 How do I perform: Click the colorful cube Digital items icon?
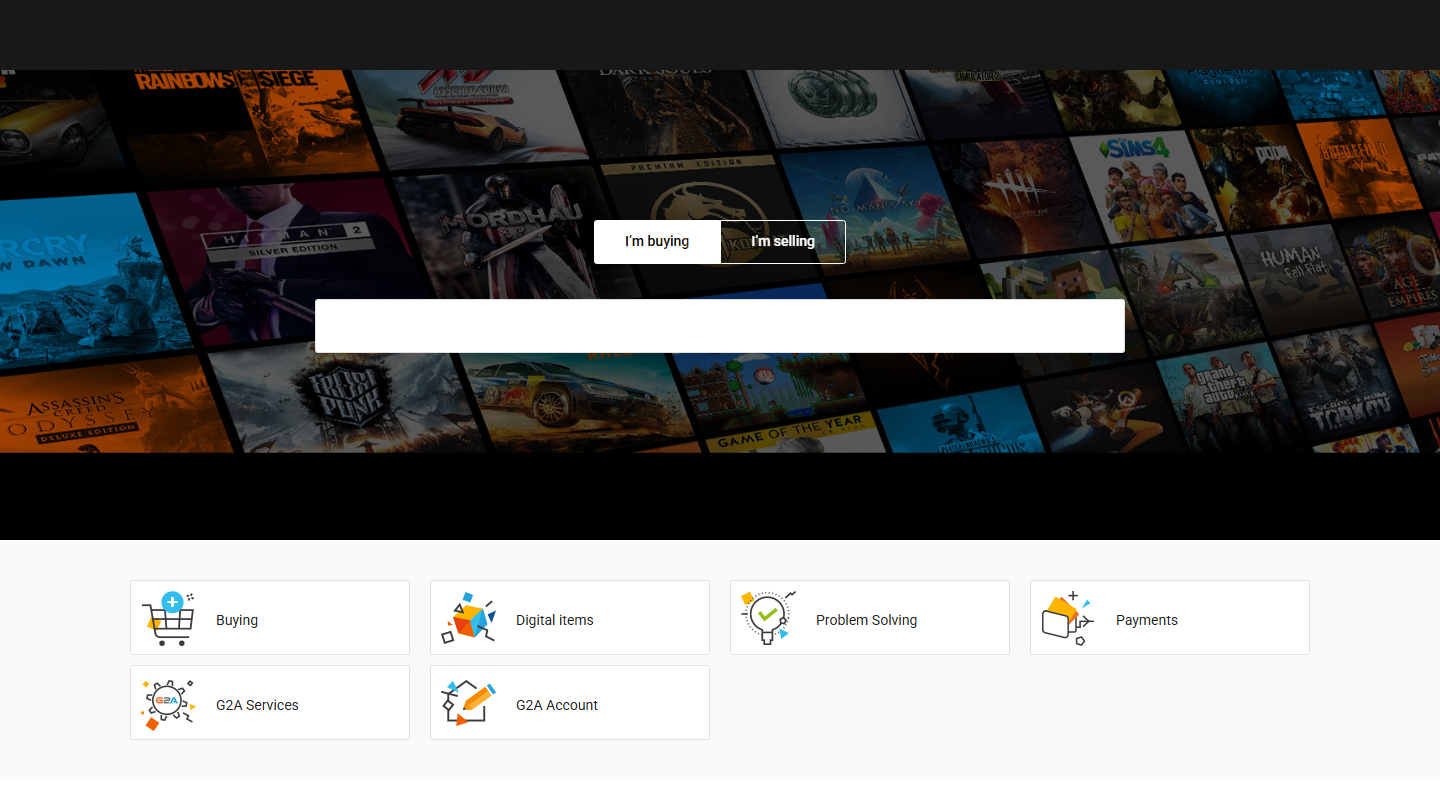pyautogui.click(x=468, y=618)
